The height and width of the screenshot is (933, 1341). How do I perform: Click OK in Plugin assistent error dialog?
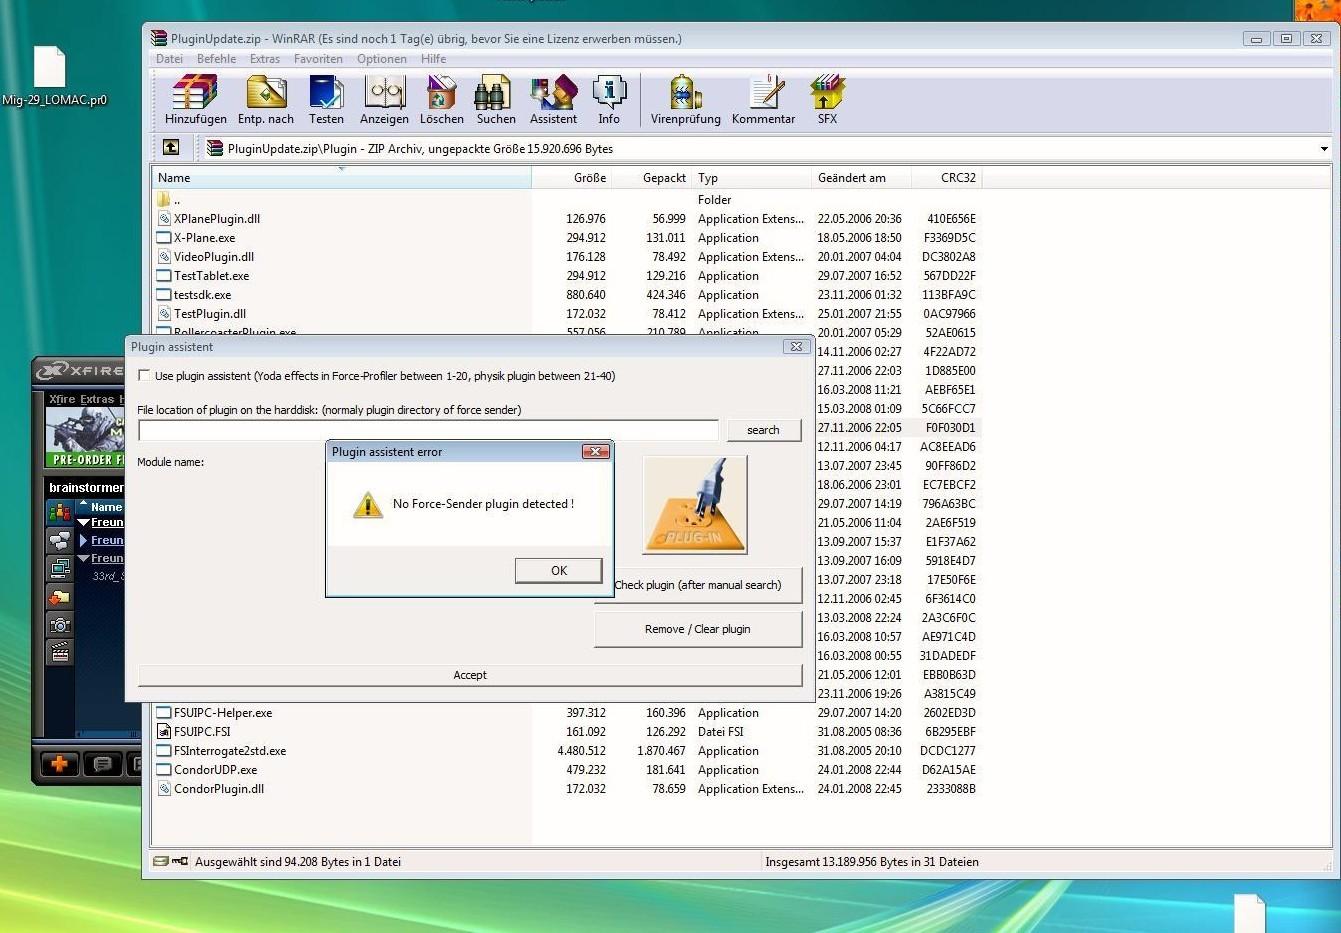click(558, 570)
